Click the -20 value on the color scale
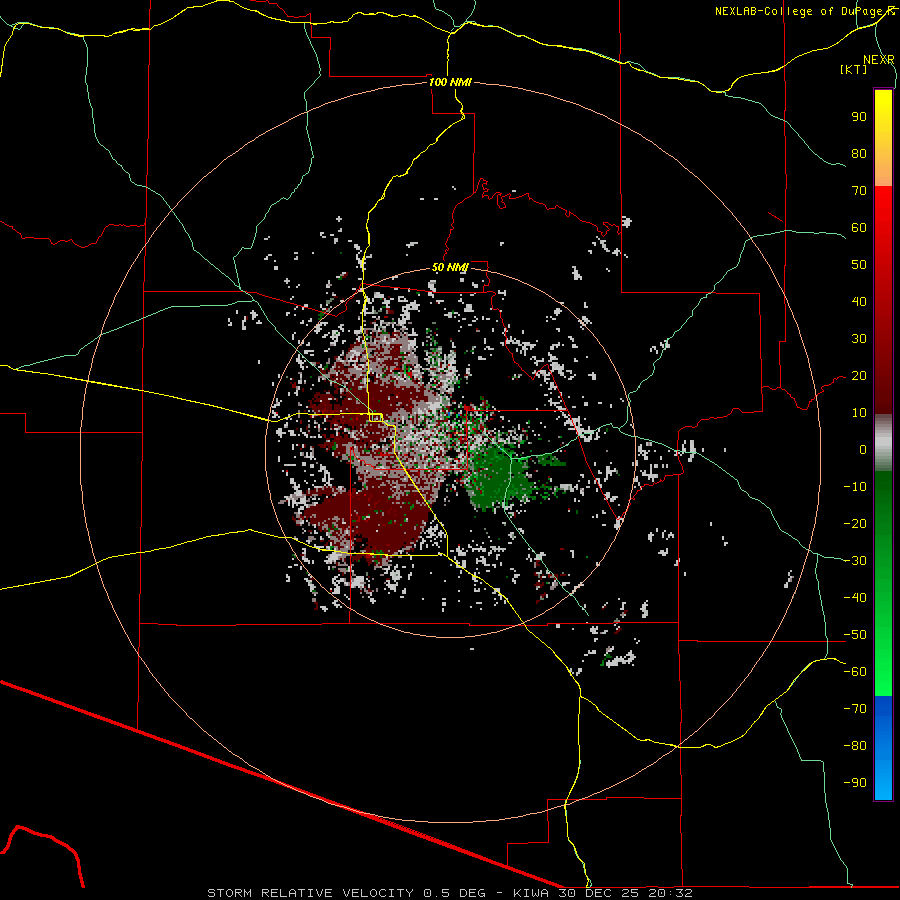The width and height of the screenshot is (900, 900). tap(855, 524)
